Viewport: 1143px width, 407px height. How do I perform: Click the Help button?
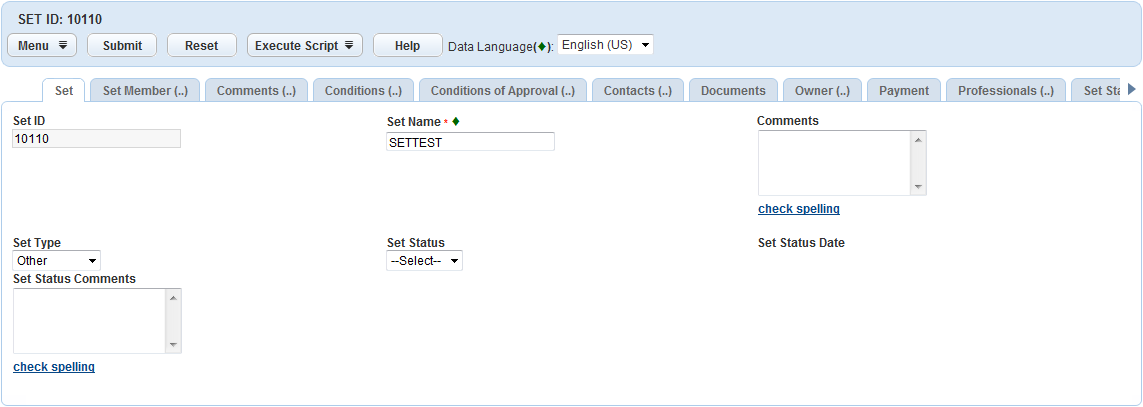click(407, 46)
